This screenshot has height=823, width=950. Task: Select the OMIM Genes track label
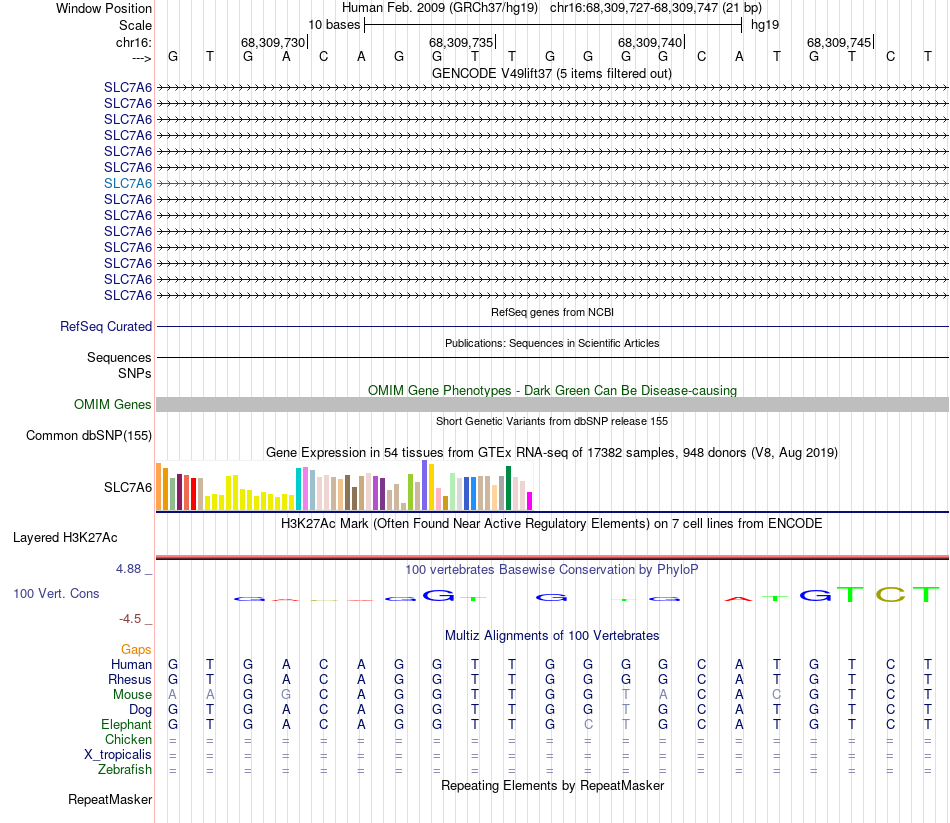[113, 404]
